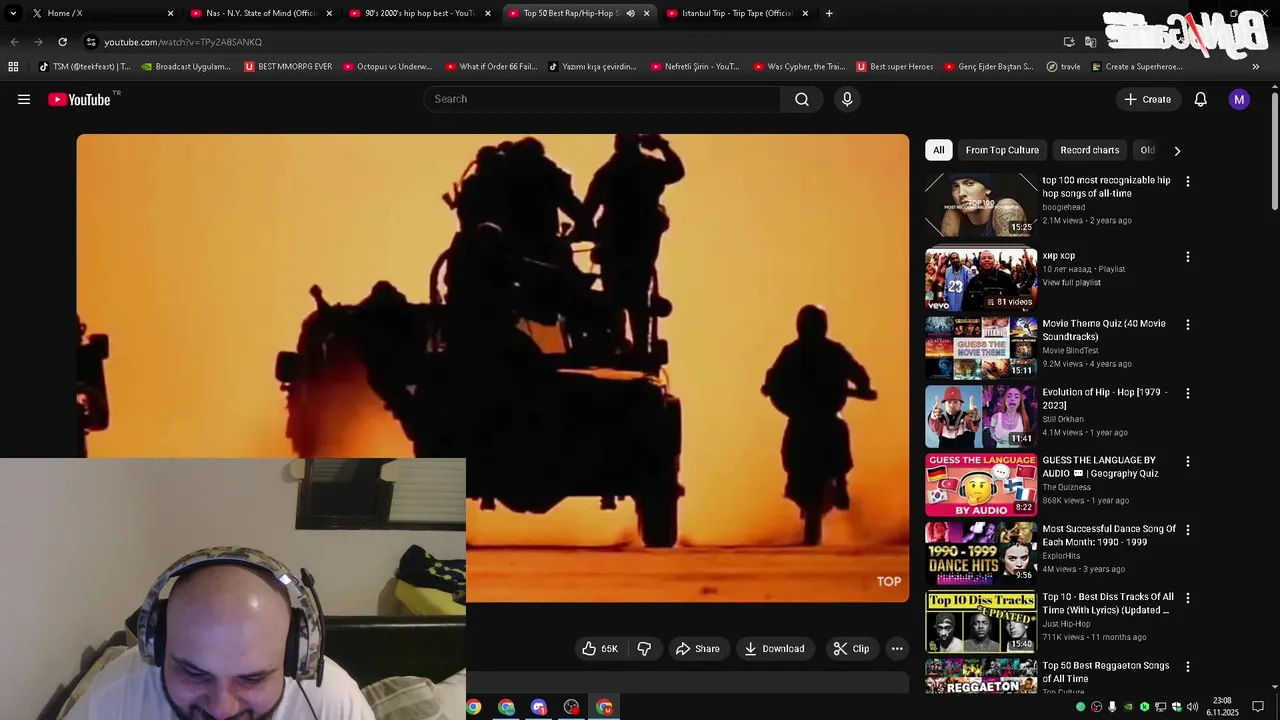1280x720 pixels.
Task: Open options for Most Successful Dance Song video
Action: tap(1187, 530)
